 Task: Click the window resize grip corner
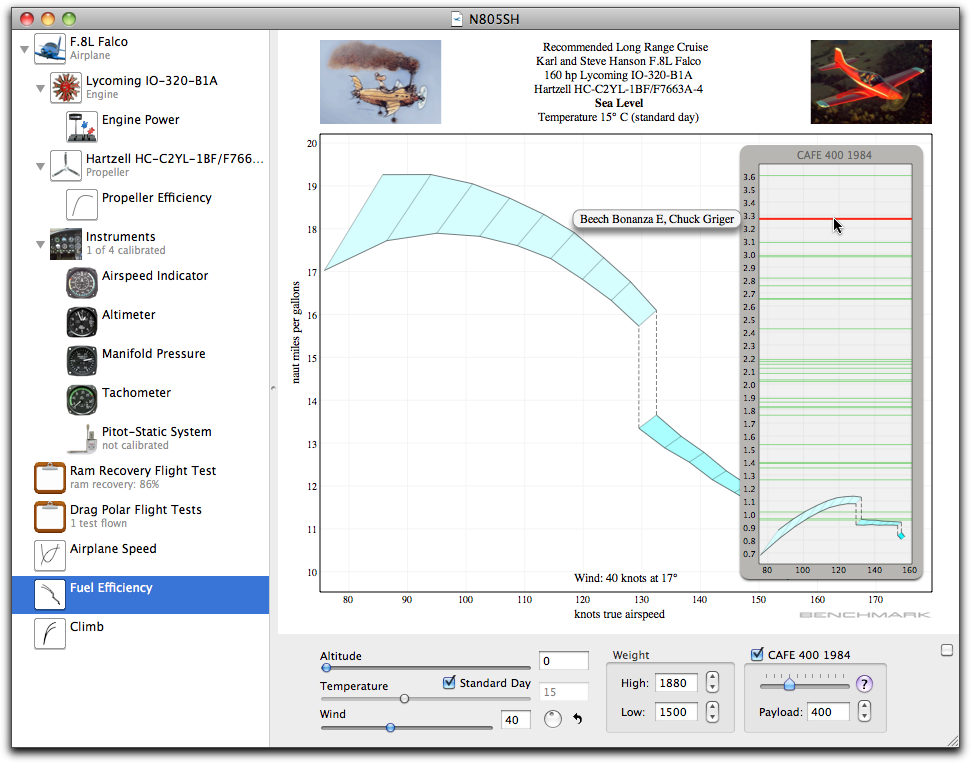pos(952,740)
